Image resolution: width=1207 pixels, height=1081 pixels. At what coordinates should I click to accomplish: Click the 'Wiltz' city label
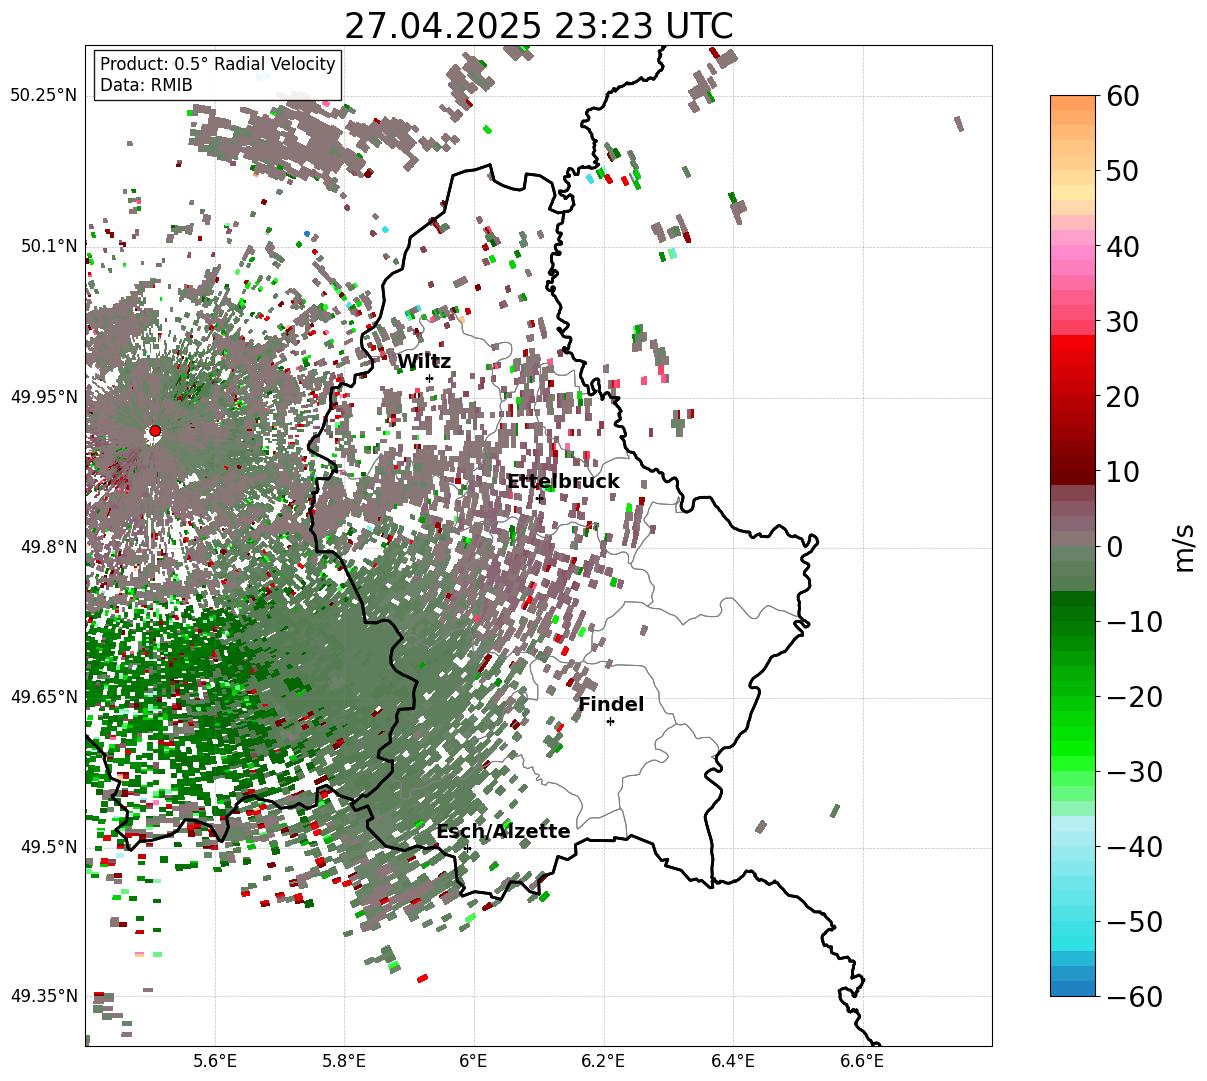[424, 362]
